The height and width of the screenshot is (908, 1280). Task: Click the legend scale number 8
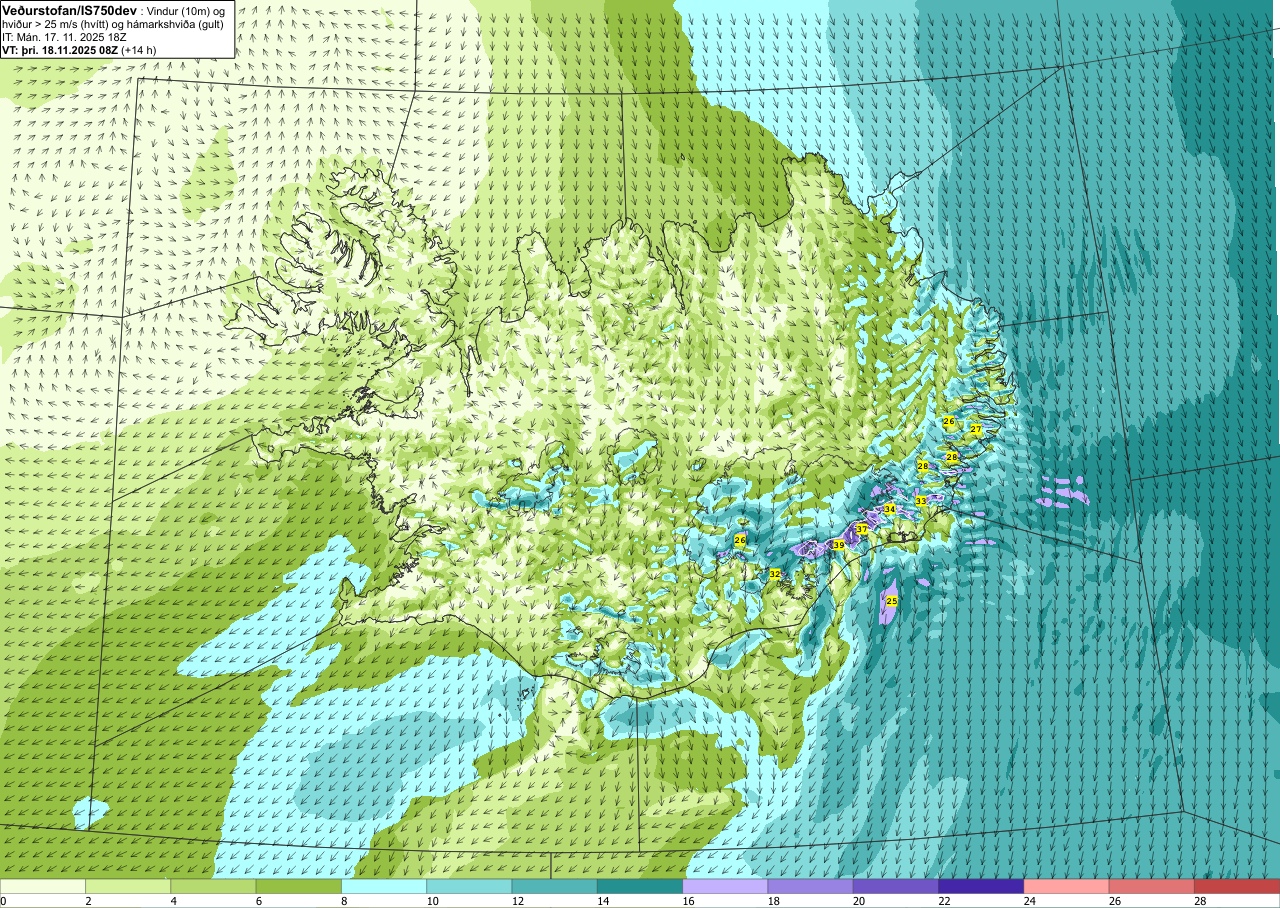pyautogui.click(x=342, y=901)
